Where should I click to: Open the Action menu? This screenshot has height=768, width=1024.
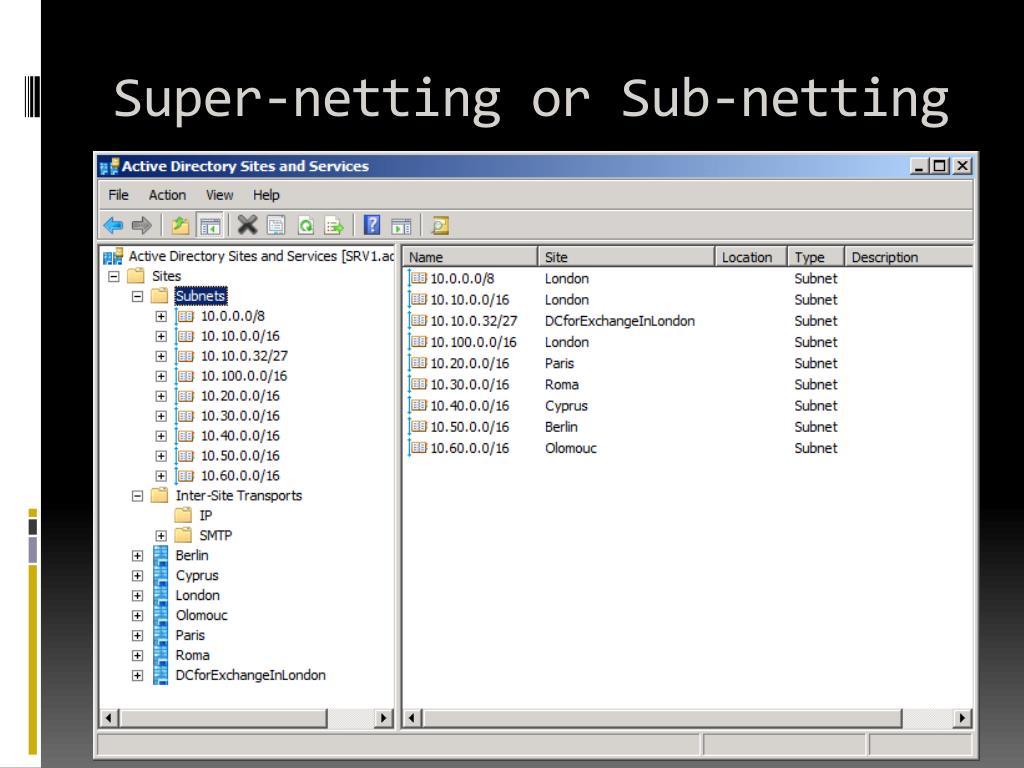point(167,195)
